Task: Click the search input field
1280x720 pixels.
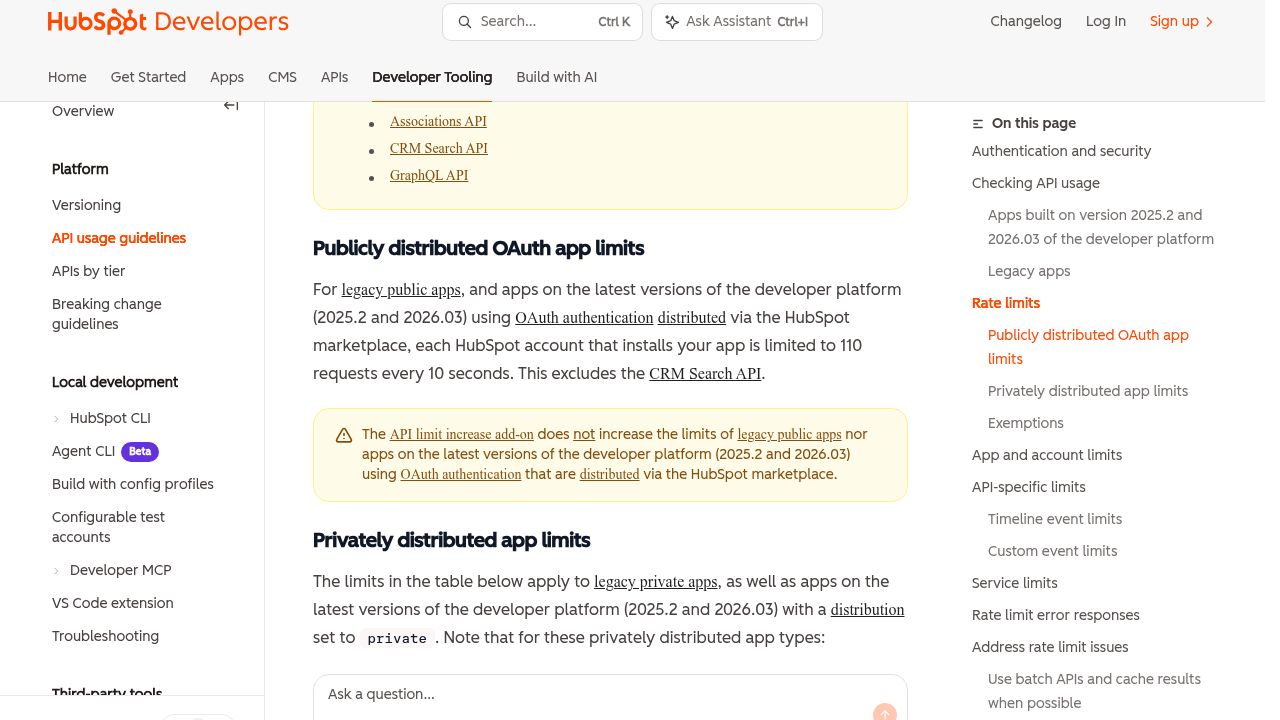Action: (543, 22)
